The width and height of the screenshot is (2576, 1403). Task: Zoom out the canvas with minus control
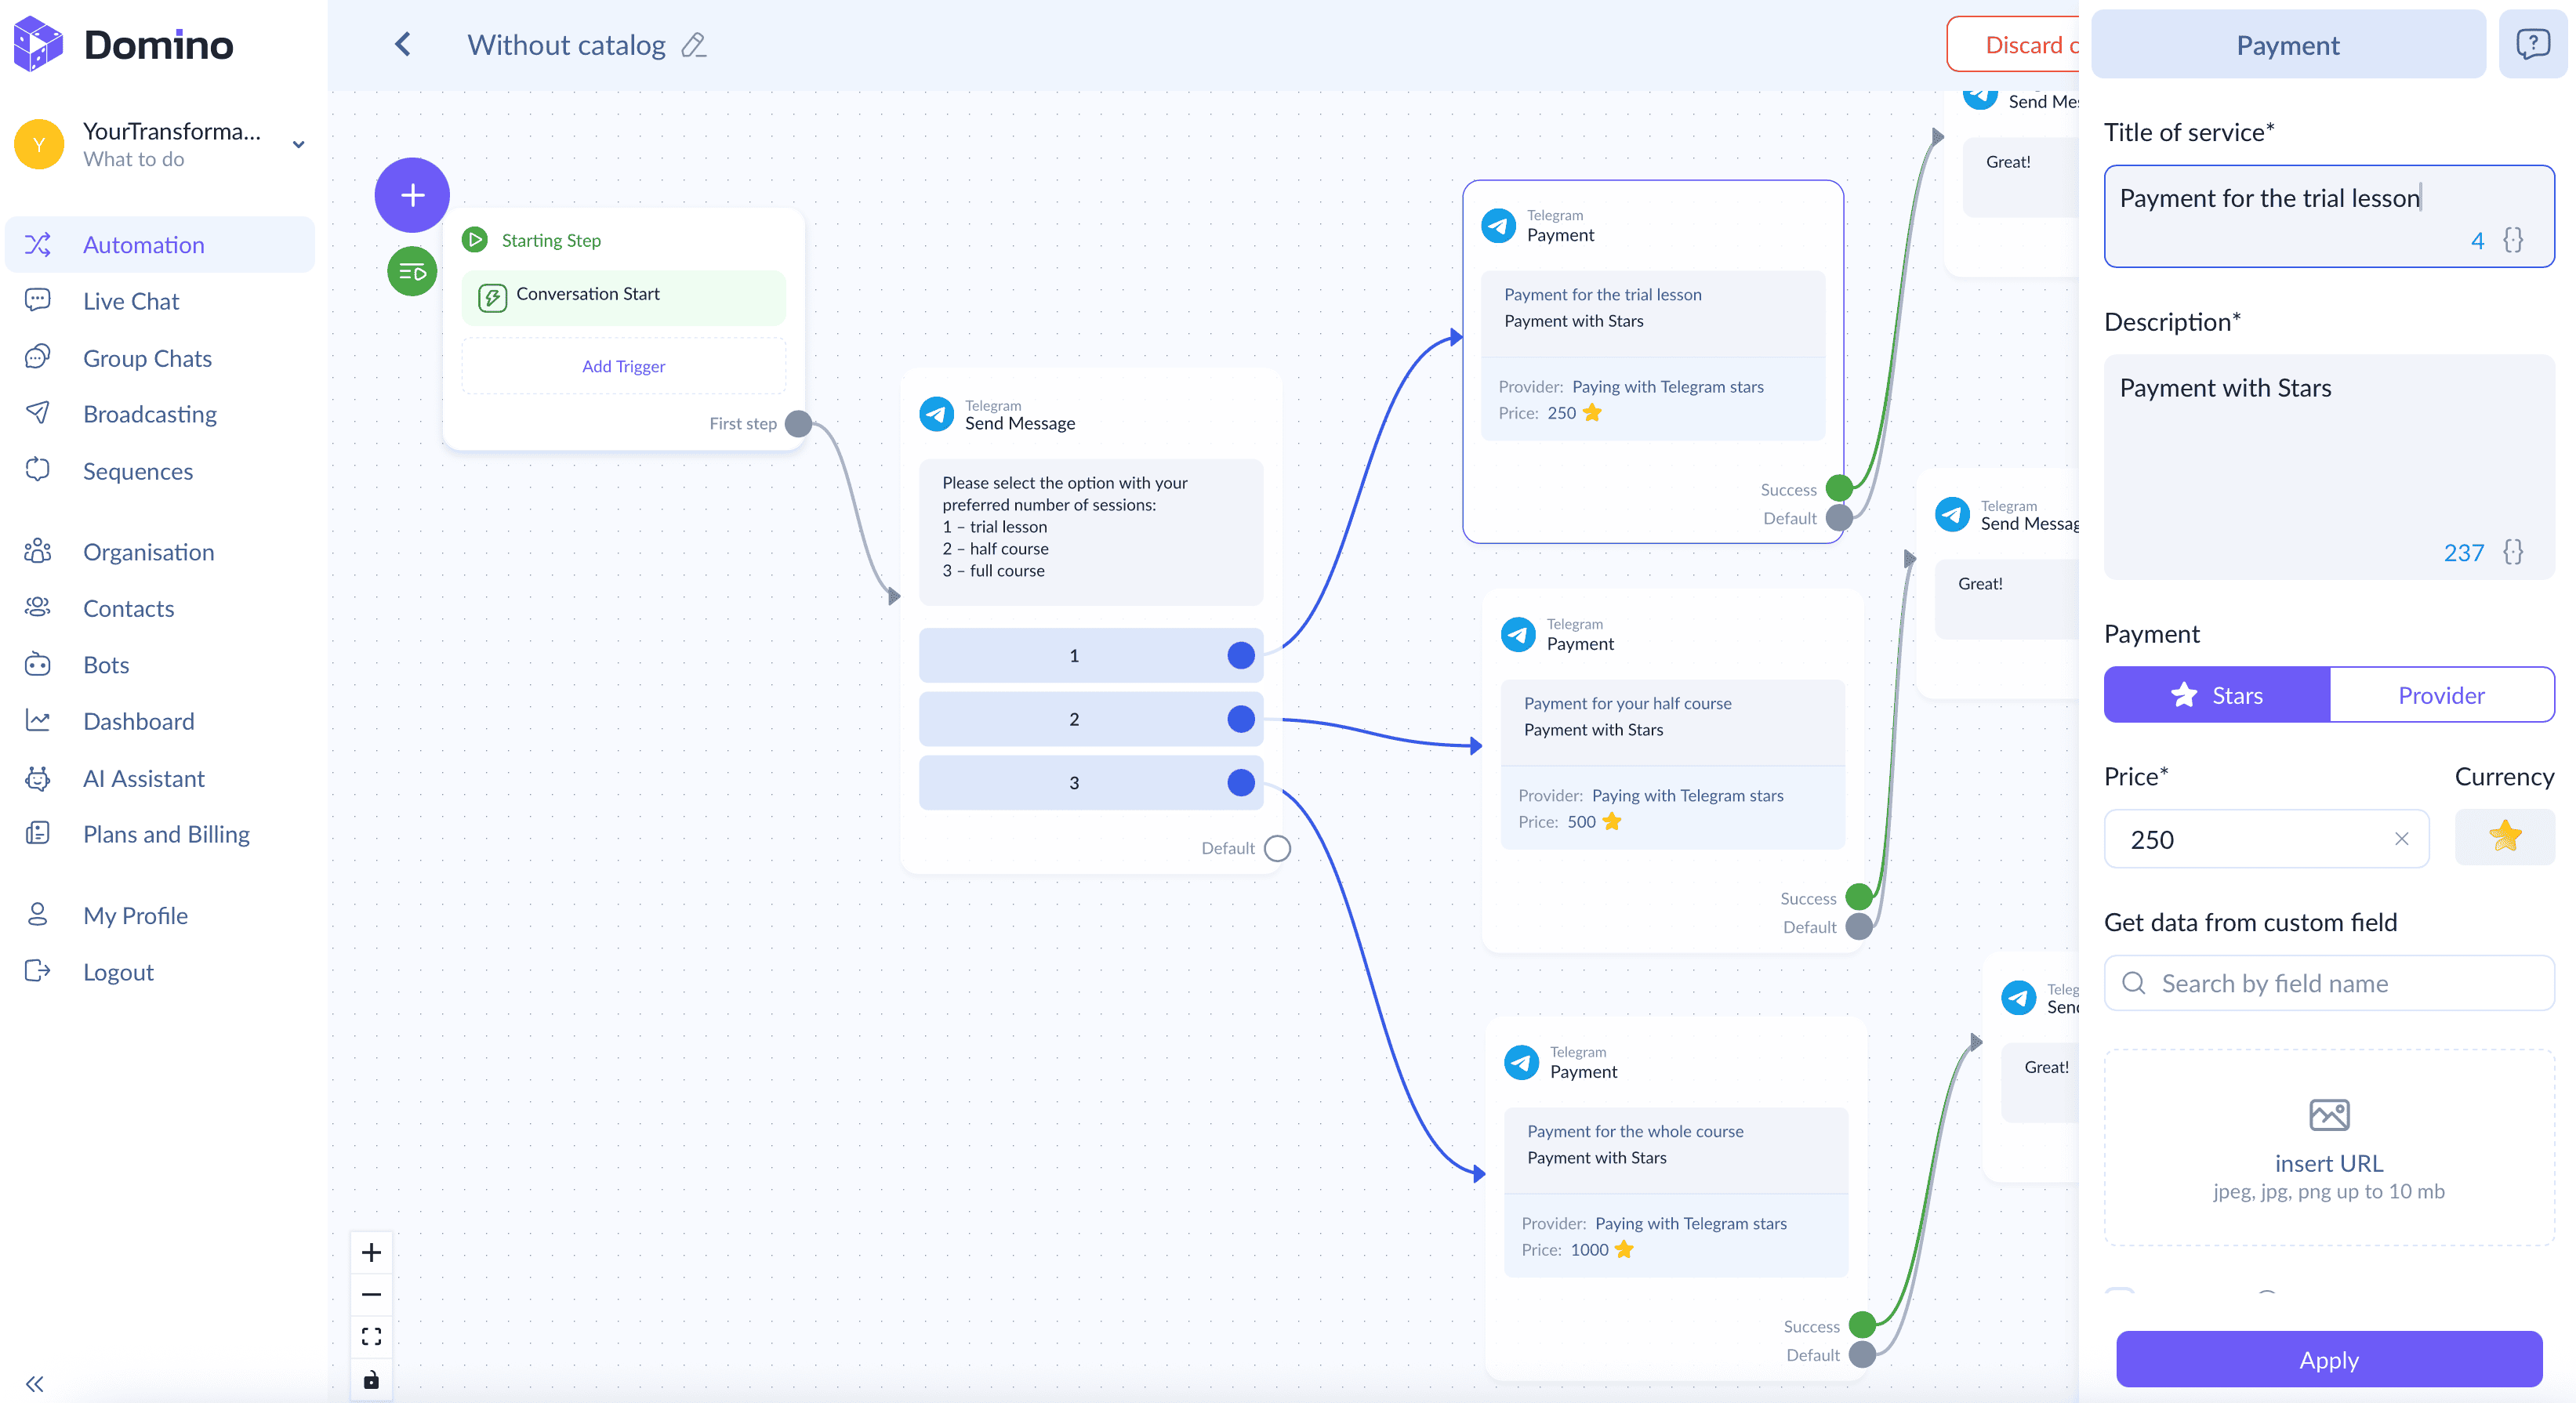(x=371, y=1295)
